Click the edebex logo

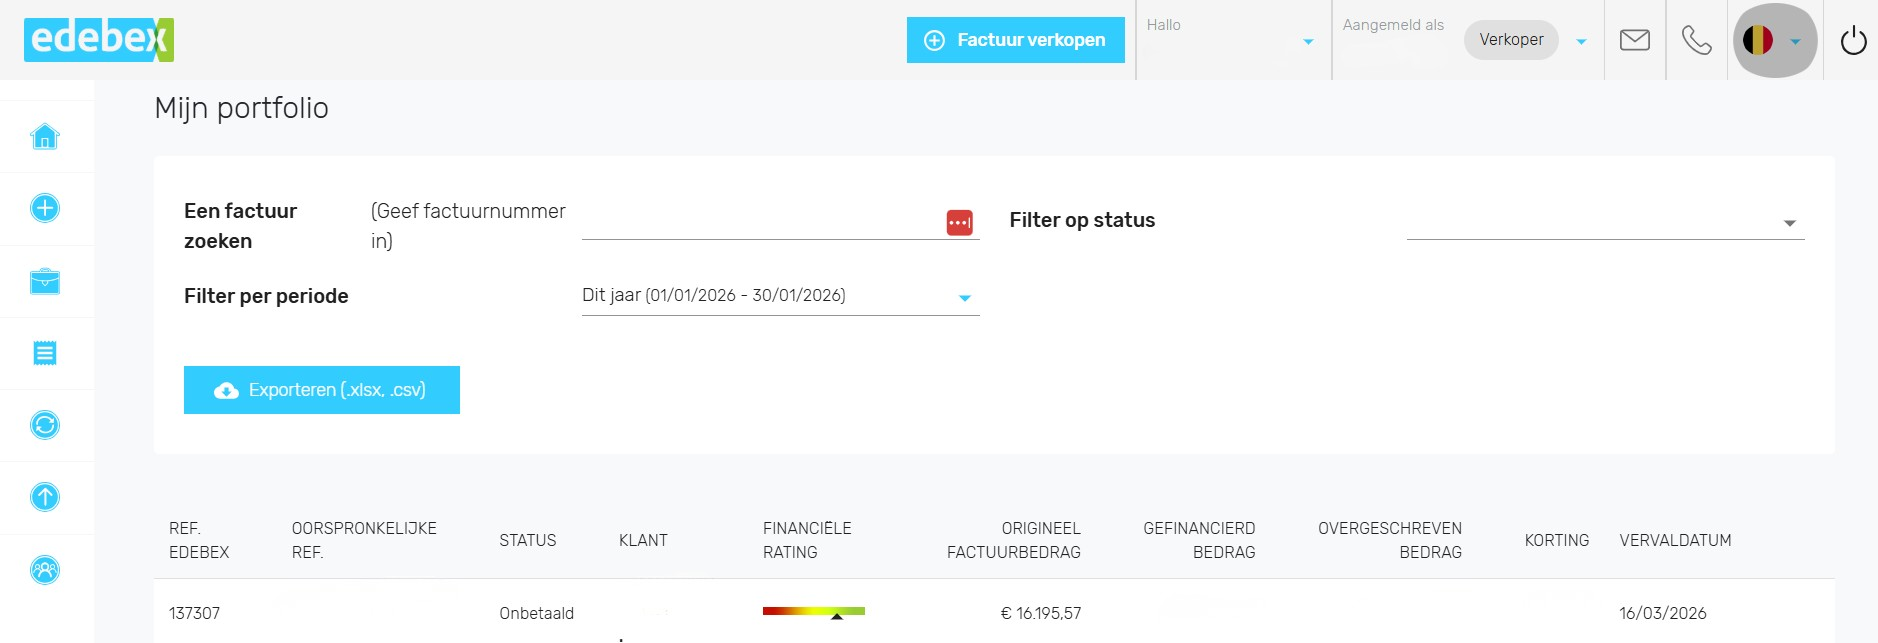pyautogui.click(x=98, y=40)
